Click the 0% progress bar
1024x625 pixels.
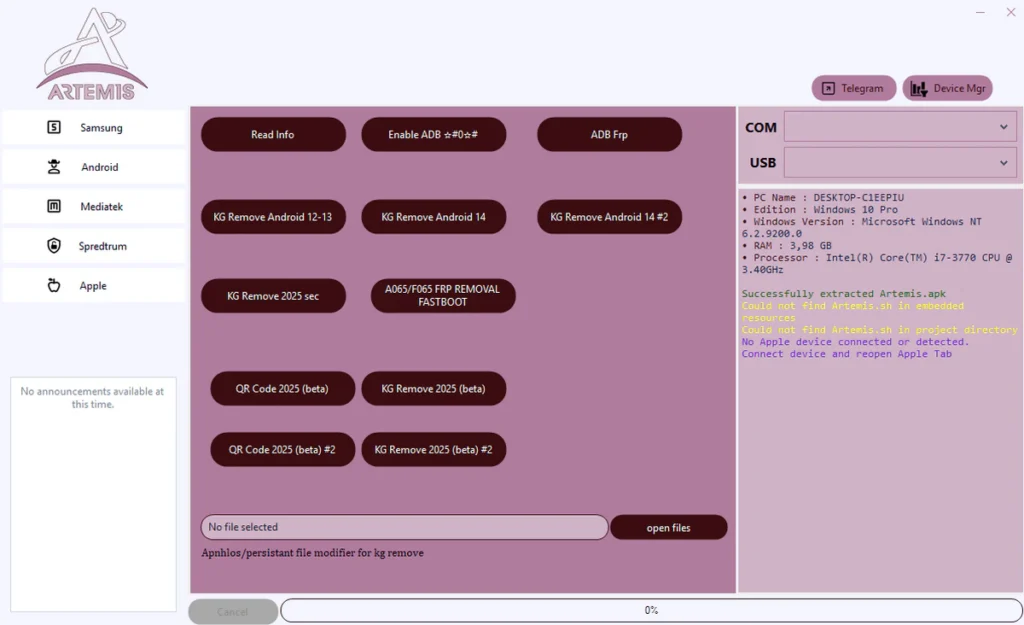click(651, 610)
